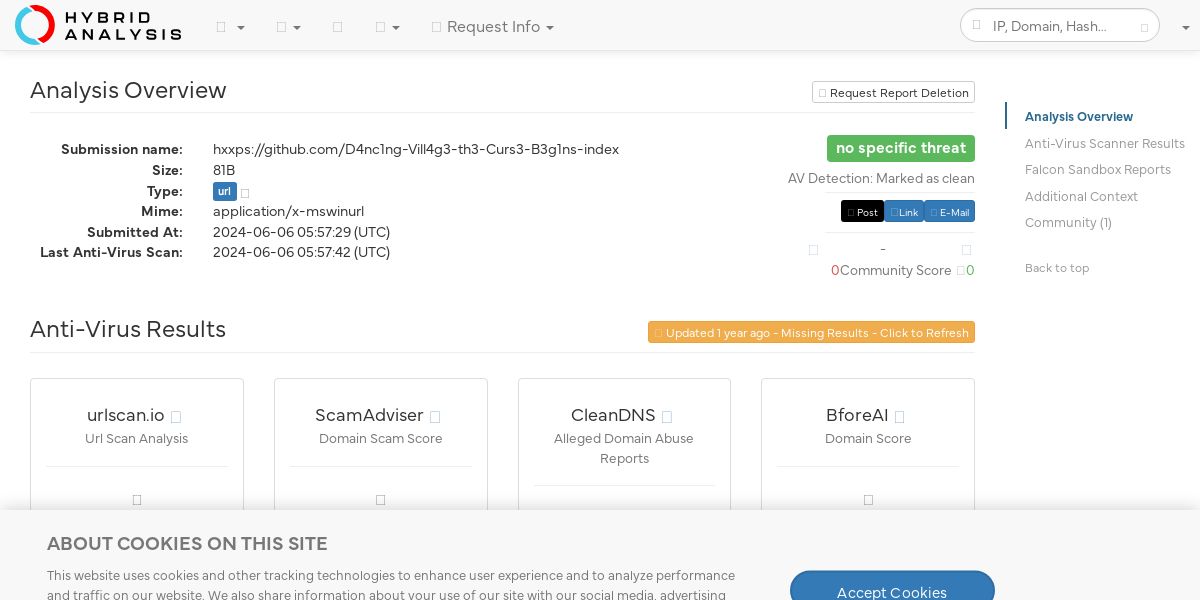Jump to Falcon Sandbox Reports in sidebar

[1097, 170]
